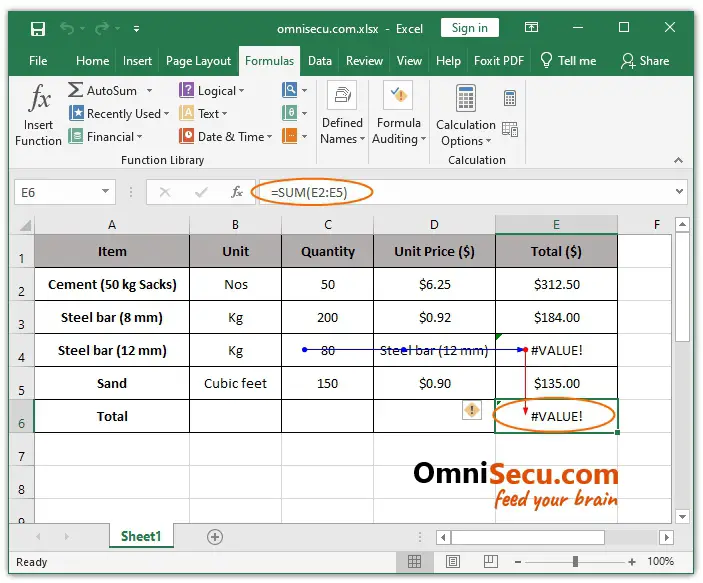Expand the formula bar chevron

(679, 191)
